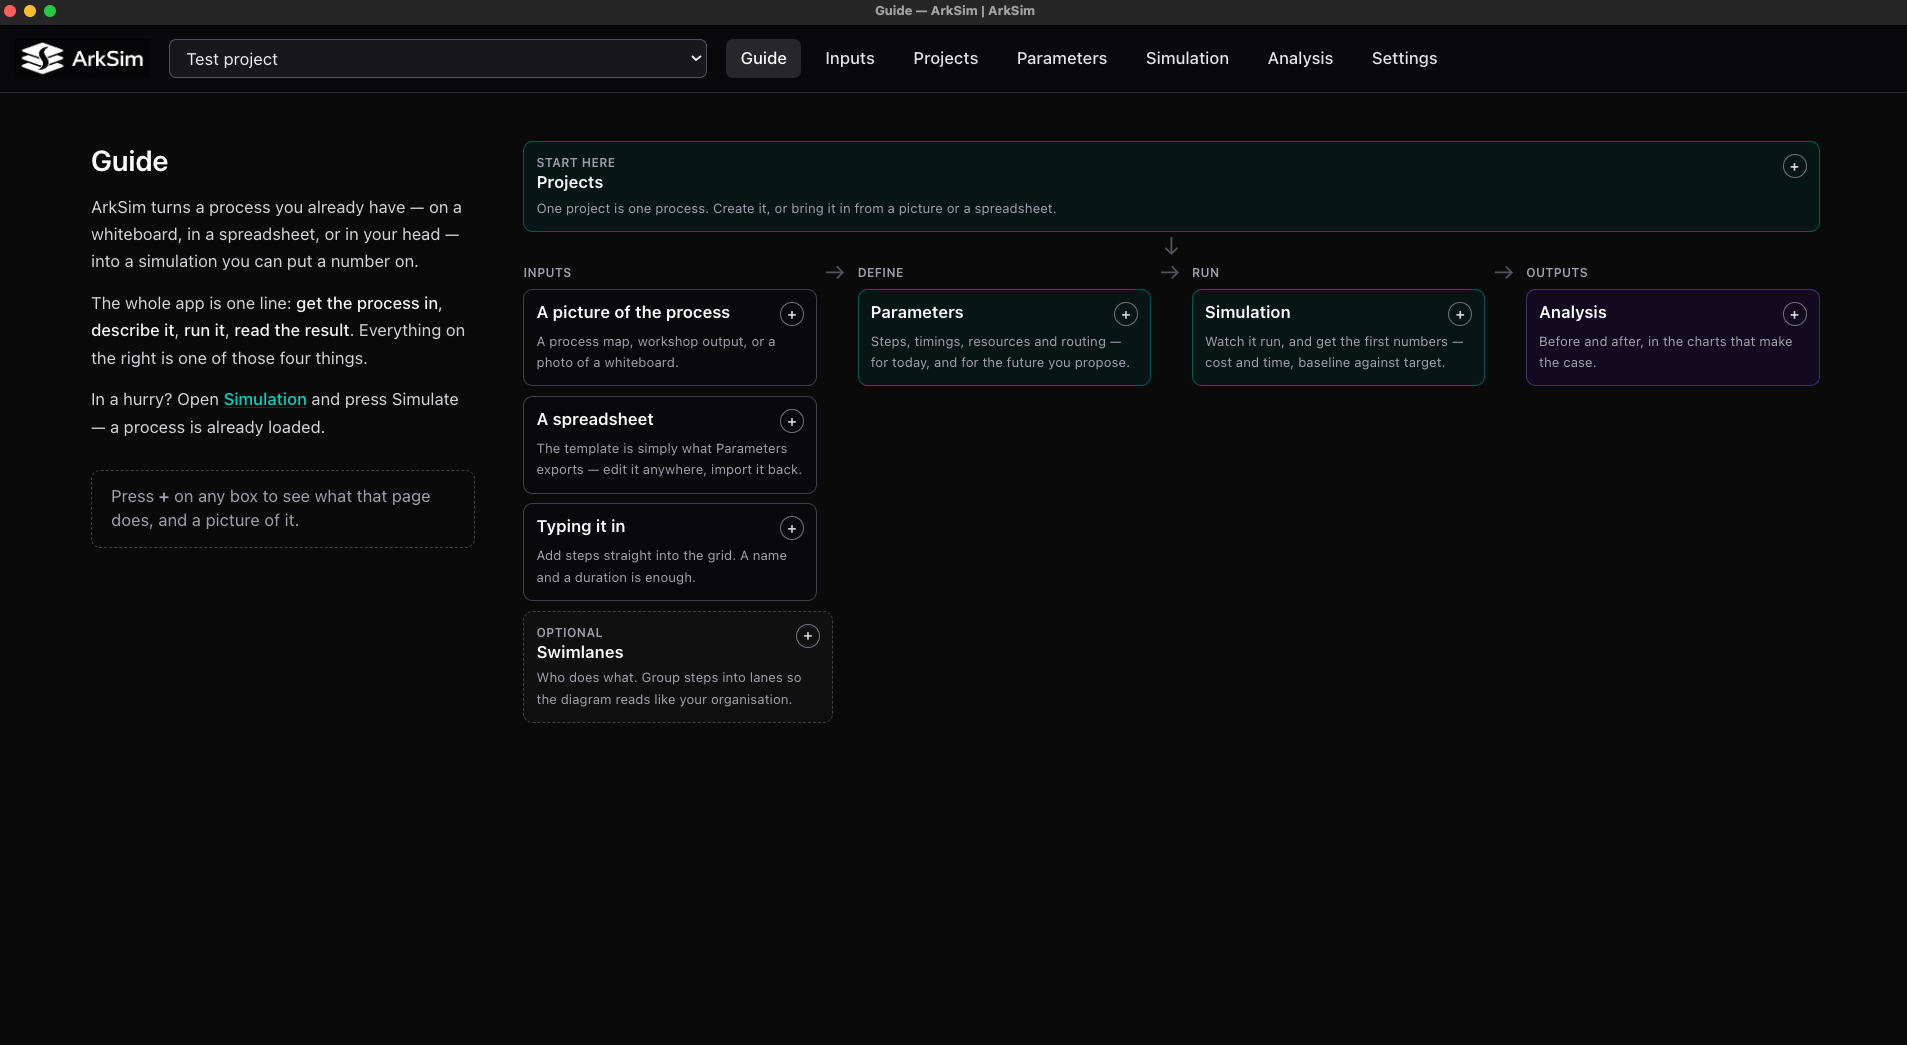Expand the Parameters define box

[x=1126, y=315]
